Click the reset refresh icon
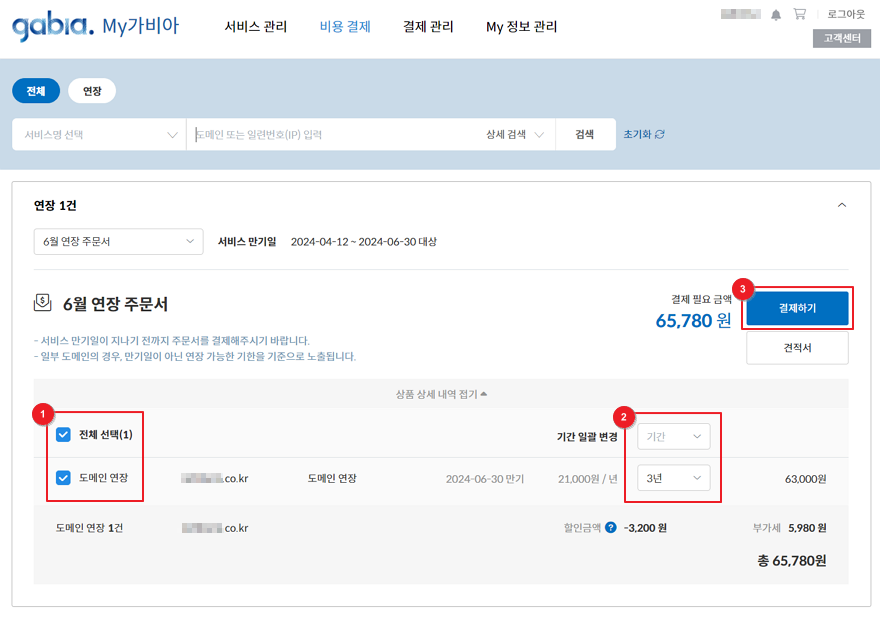 point(659,134)
